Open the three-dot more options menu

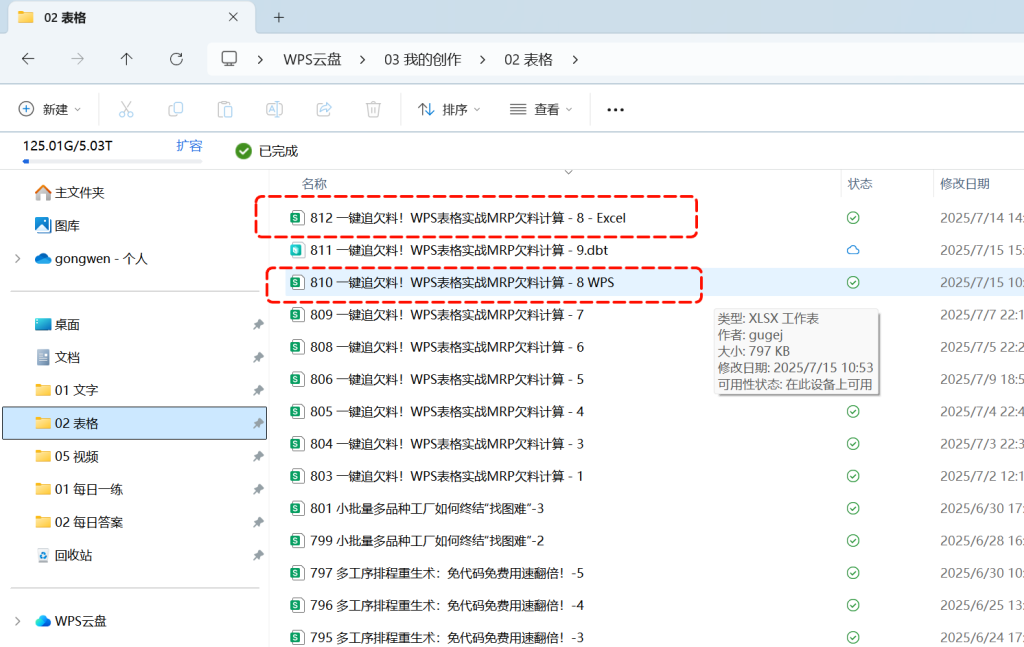point(615,110)
